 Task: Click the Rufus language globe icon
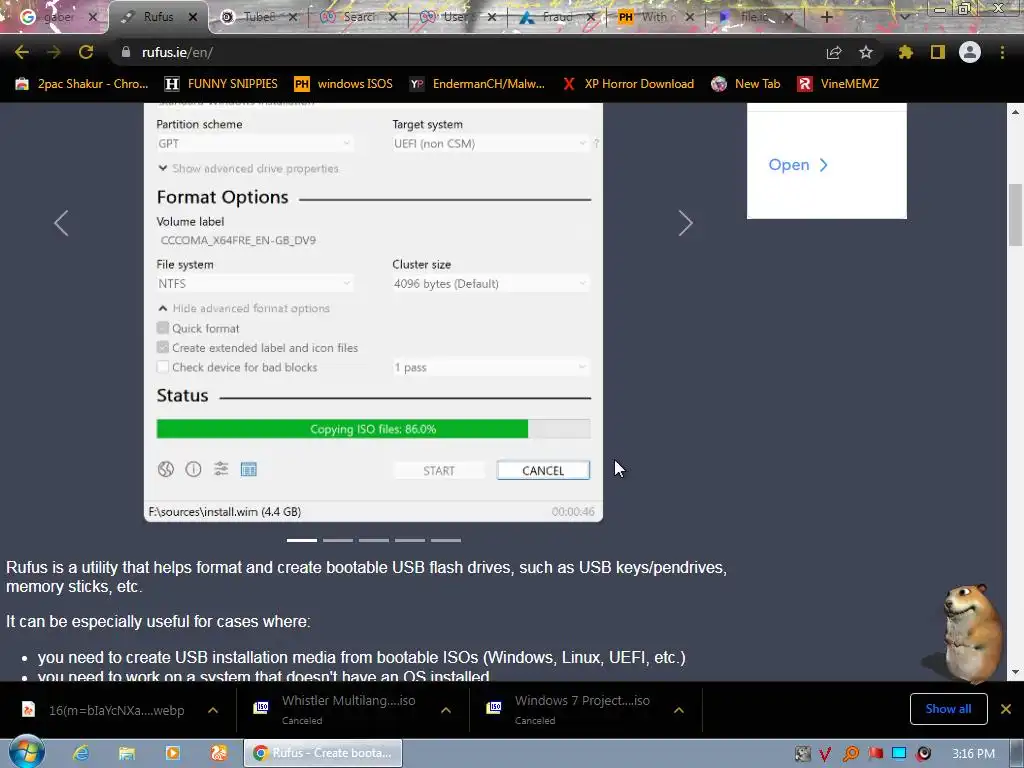[x=166, y=469]
